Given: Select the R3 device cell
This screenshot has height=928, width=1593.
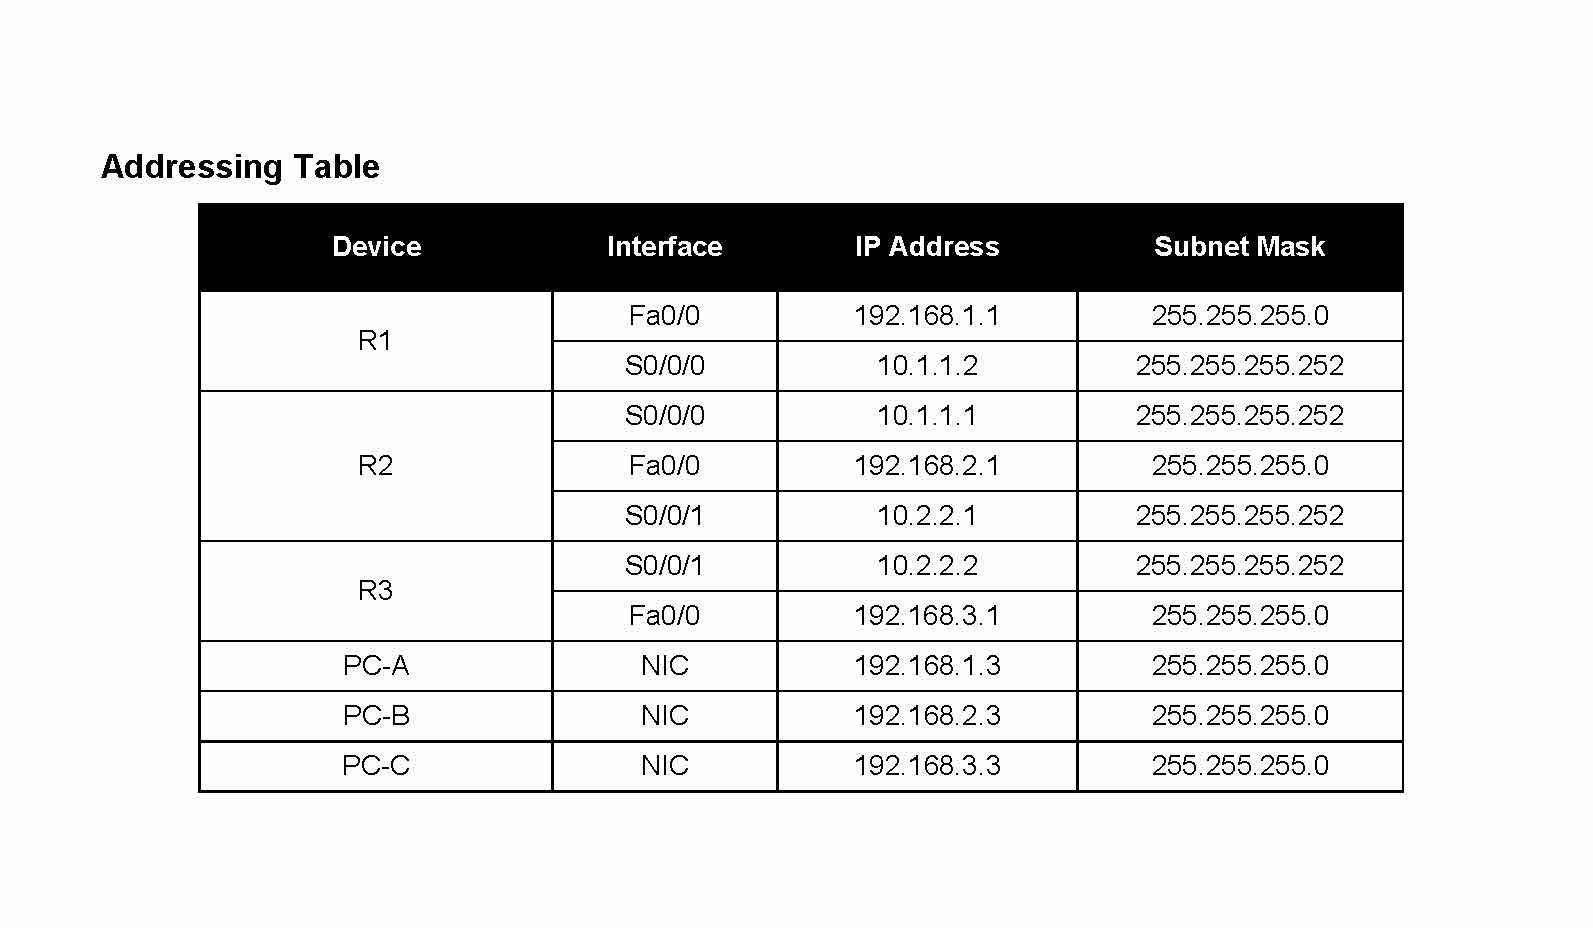Looking at the screenshot, I should tap(375, 591).
